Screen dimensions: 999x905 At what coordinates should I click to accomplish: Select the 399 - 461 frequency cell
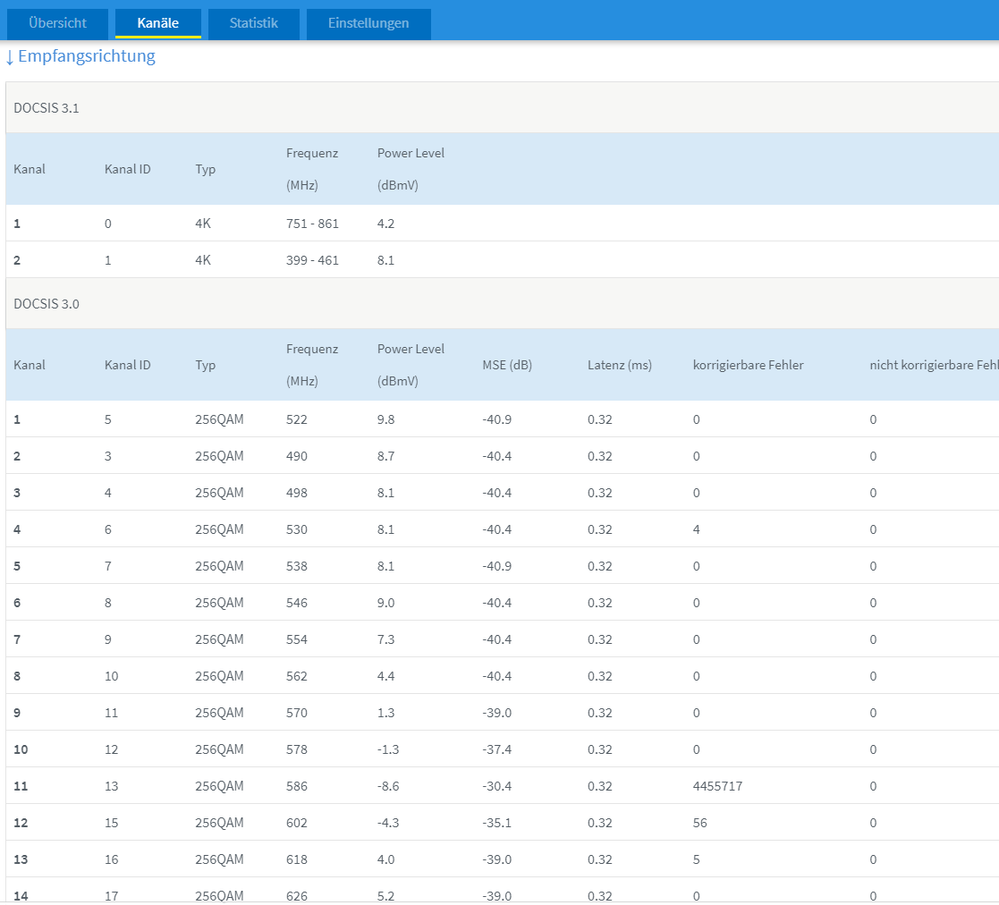coord(312,260)
